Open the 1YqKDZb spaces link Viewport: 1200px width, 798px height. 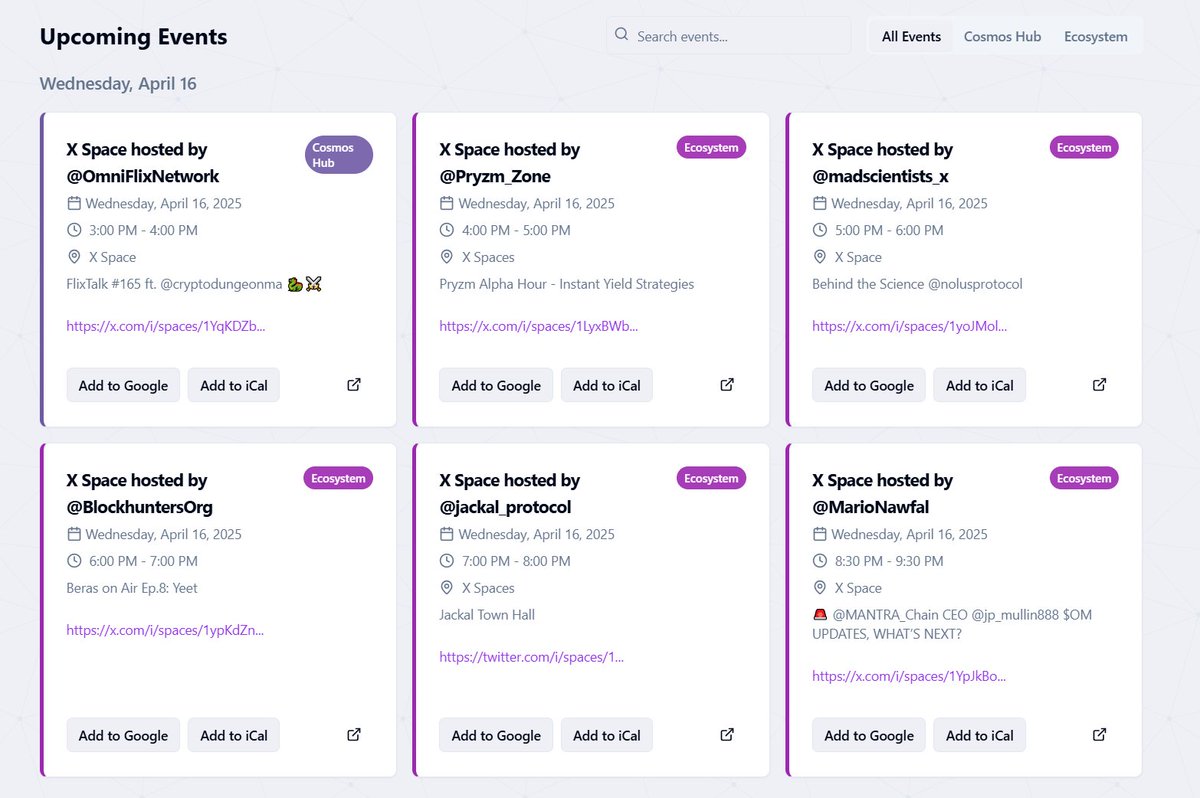pos(166,326)
